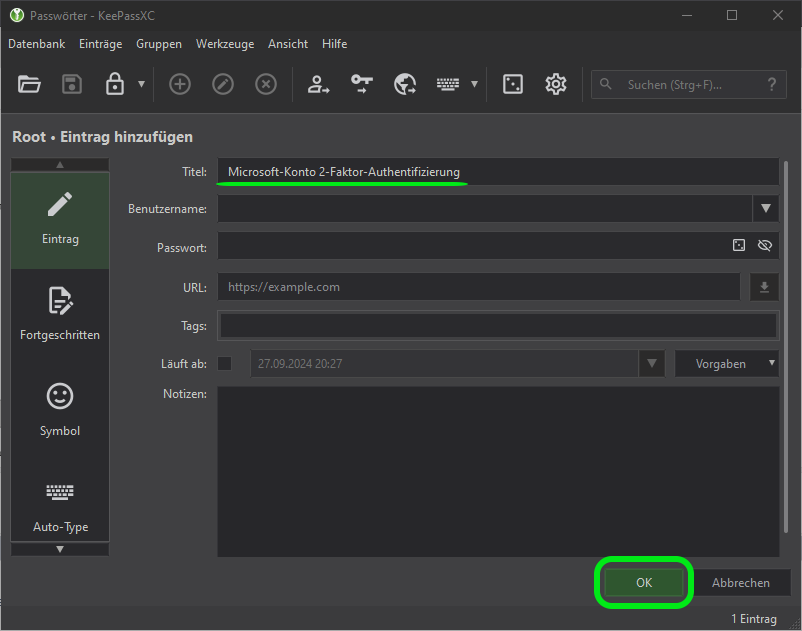Viewport: 802px width, 631px height.
Task: Open settings gear icon in toolbar
Action: 556,85
